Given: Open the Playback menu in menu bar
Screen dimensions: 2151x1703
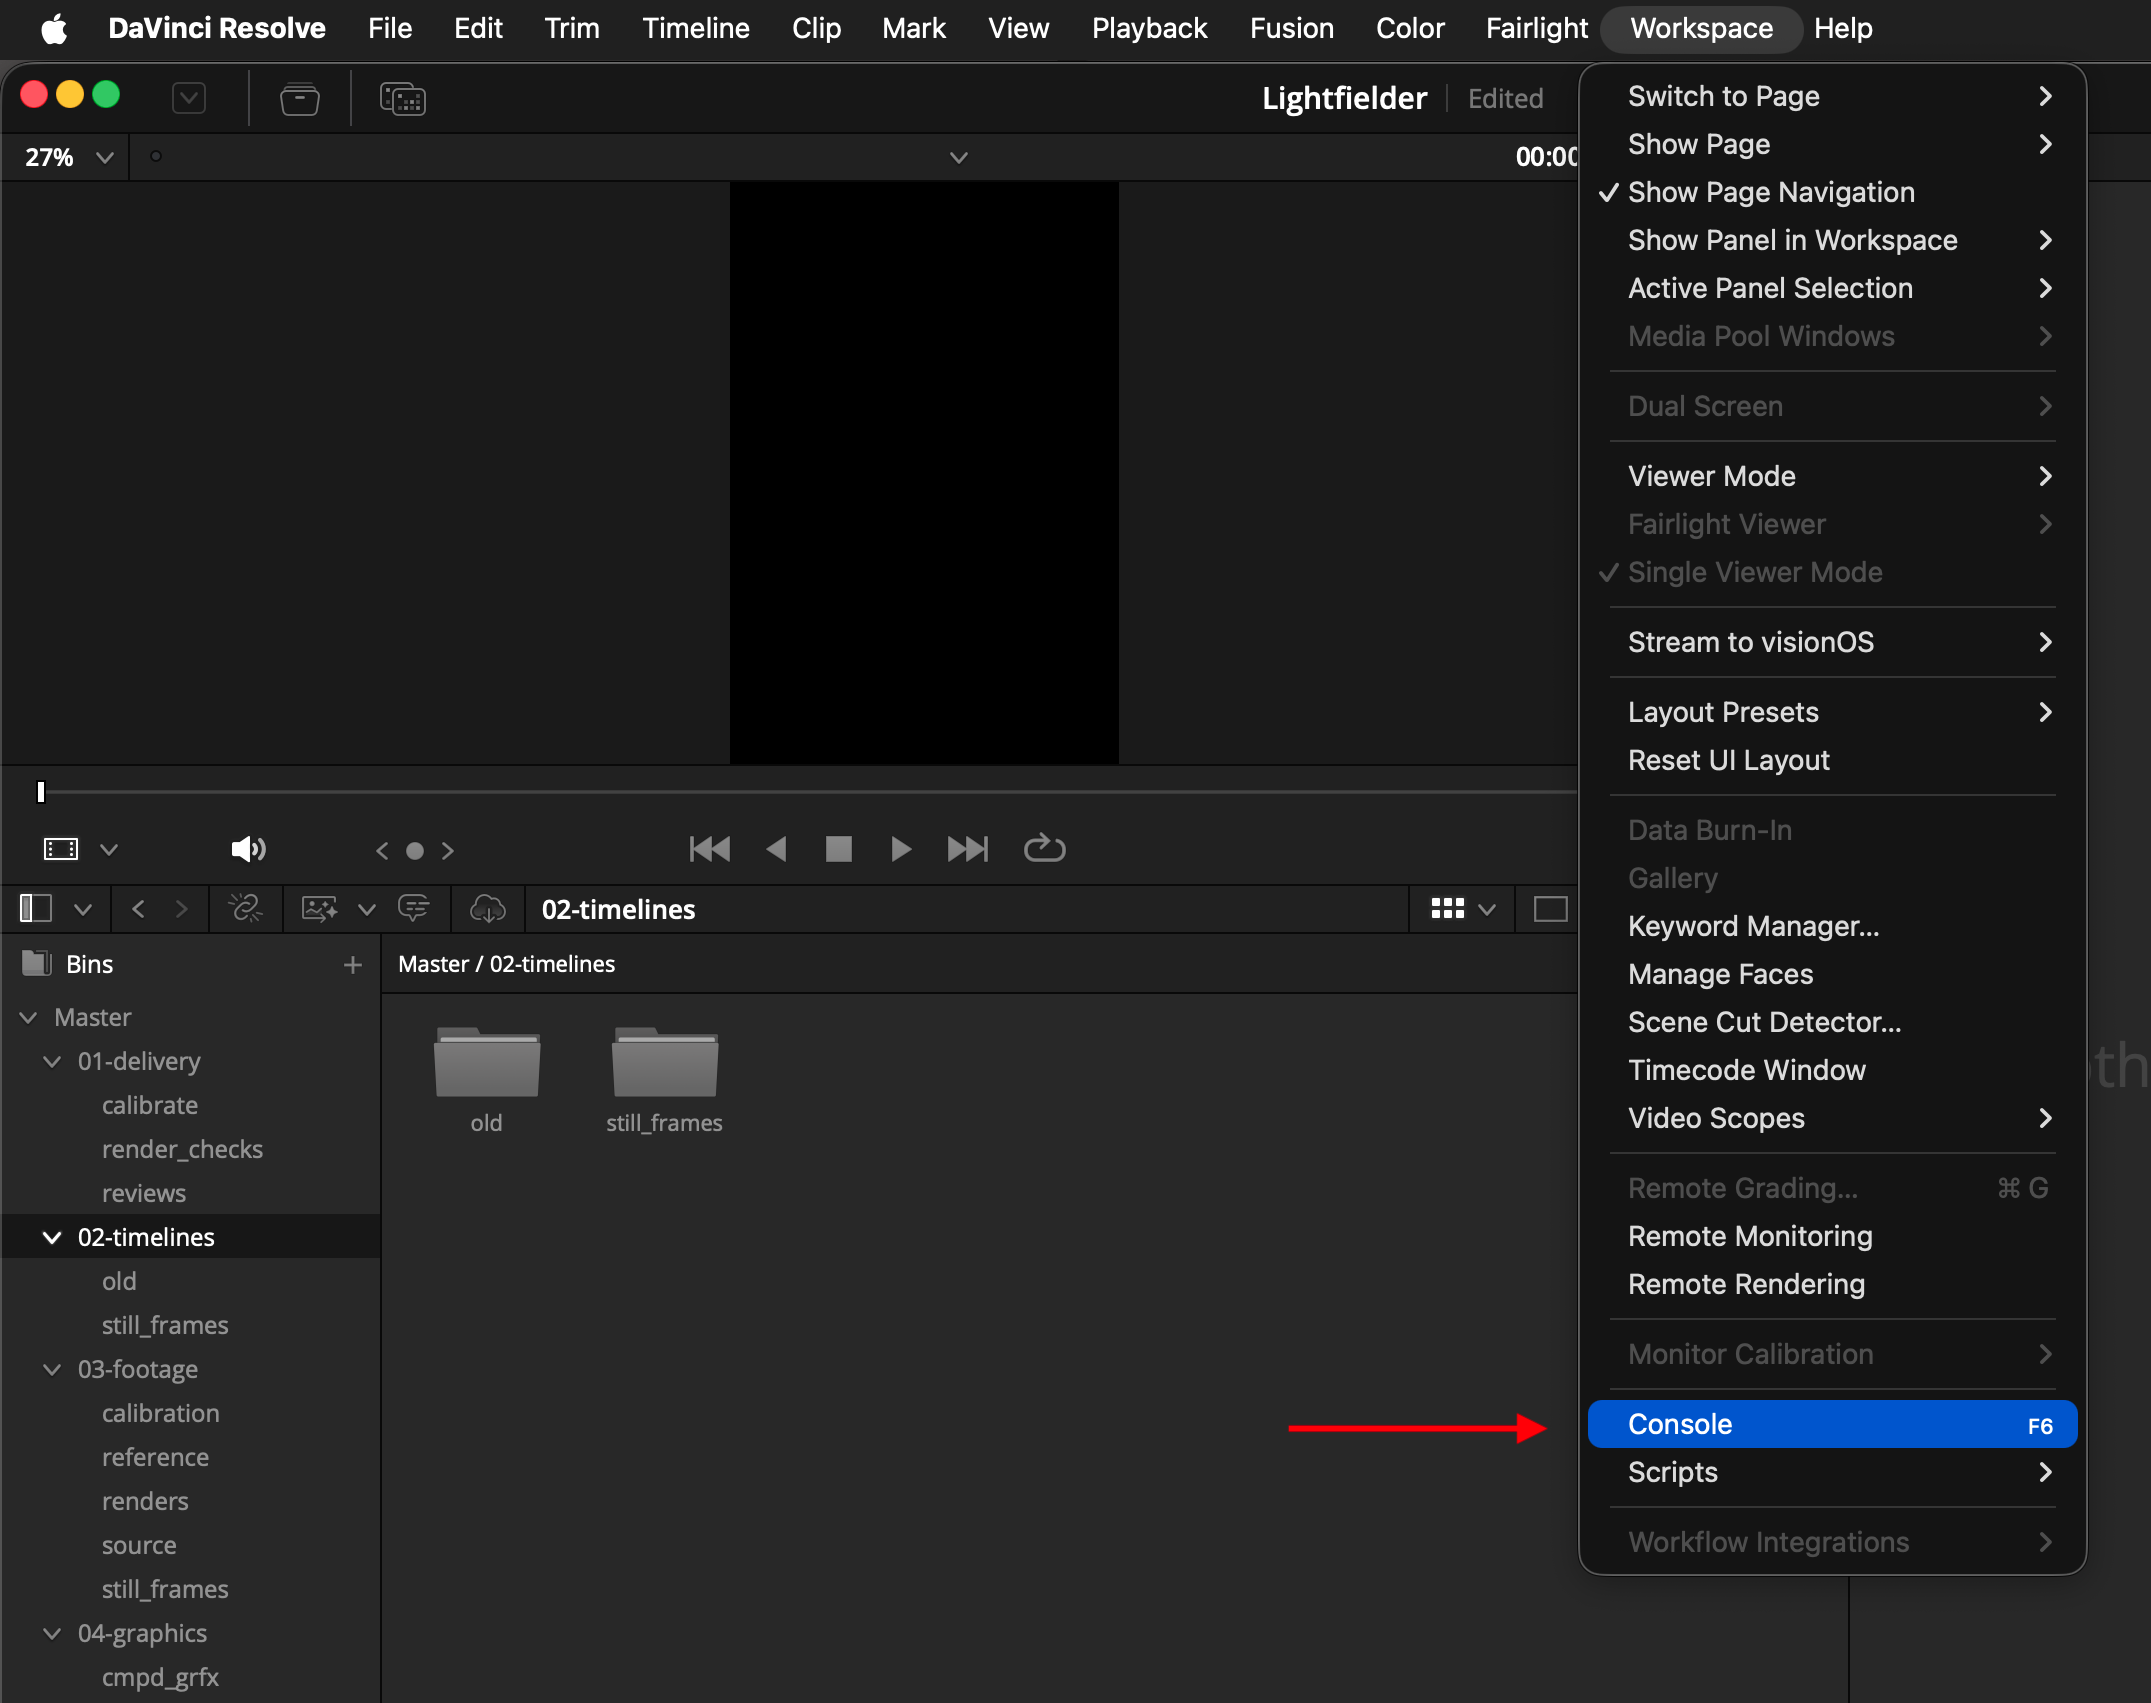Looking at the screenshot, I should (x=1149, y=28).
